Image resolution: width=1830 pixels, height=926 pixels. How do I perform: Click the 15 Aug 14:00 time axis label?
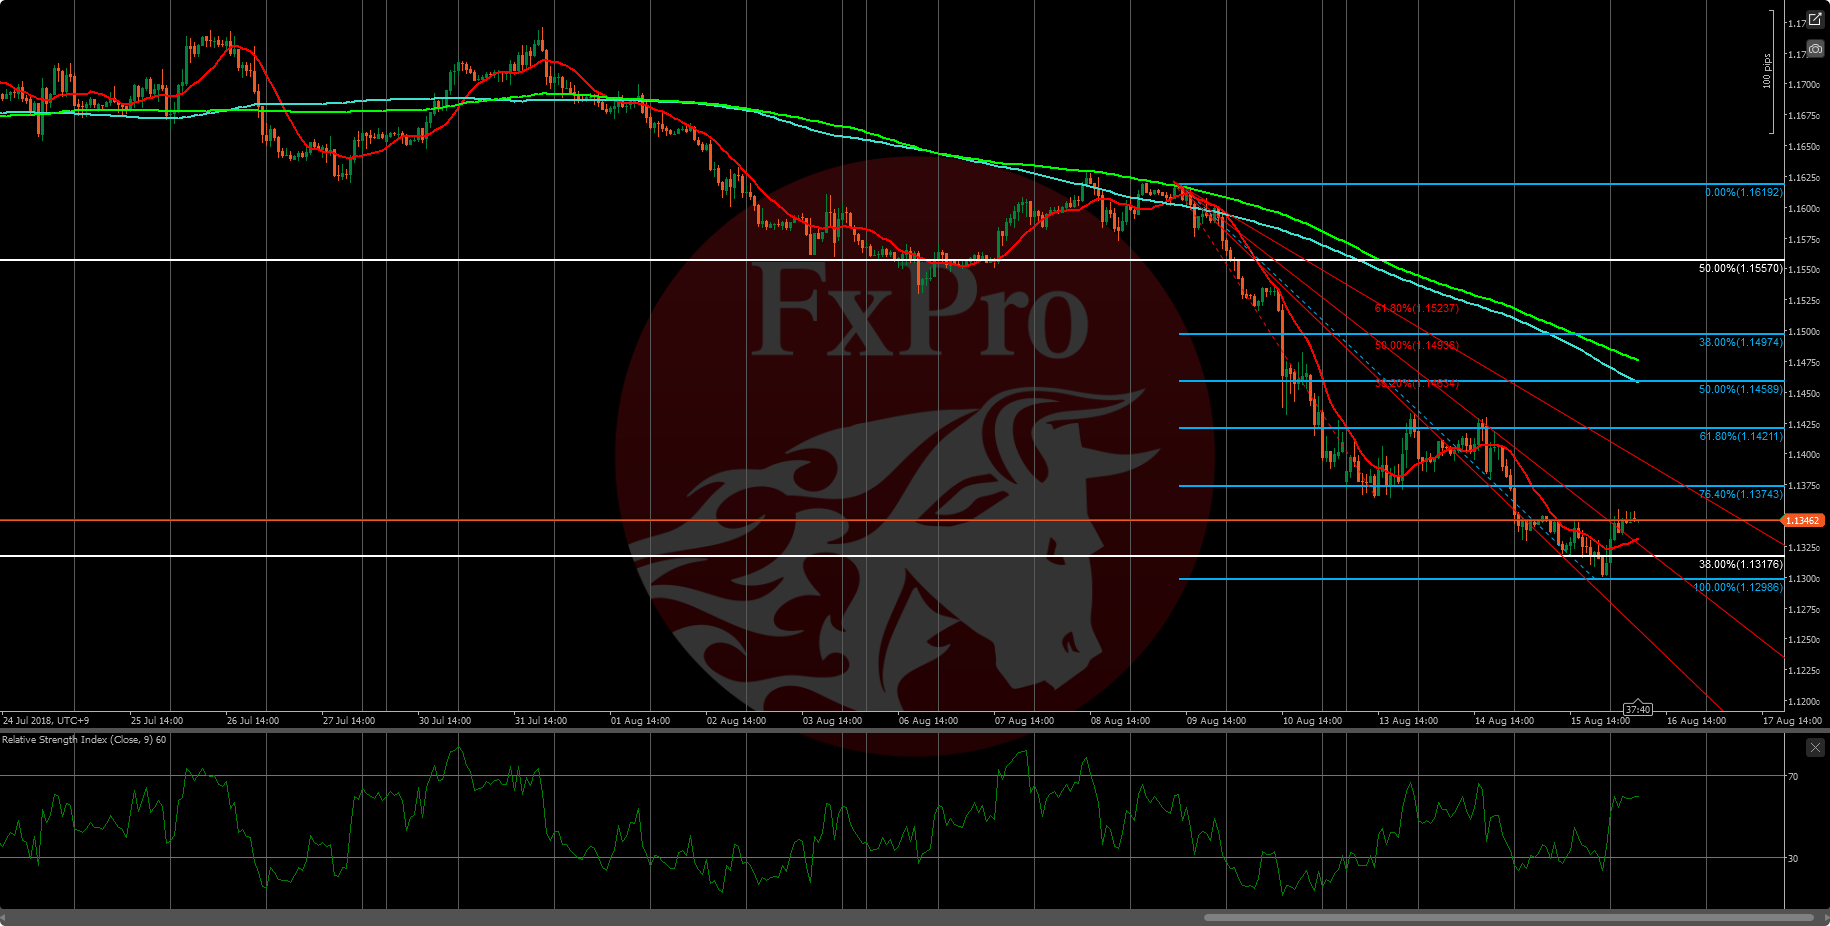click(1600, 720)
